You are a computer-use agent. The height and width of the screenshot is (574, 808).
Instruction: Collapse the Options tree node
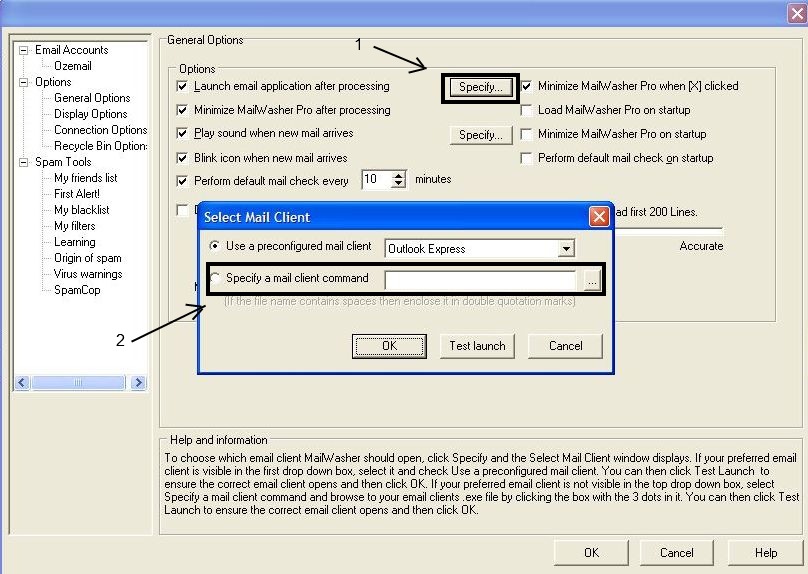(23, 82)
